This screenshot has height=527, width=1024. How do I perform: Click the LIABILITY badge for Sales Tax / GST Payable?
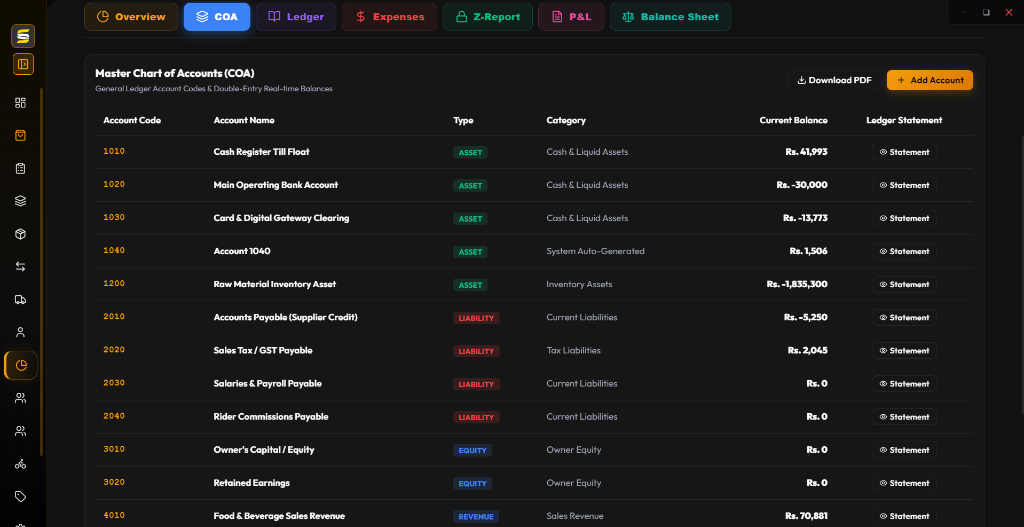click(476, 351)
